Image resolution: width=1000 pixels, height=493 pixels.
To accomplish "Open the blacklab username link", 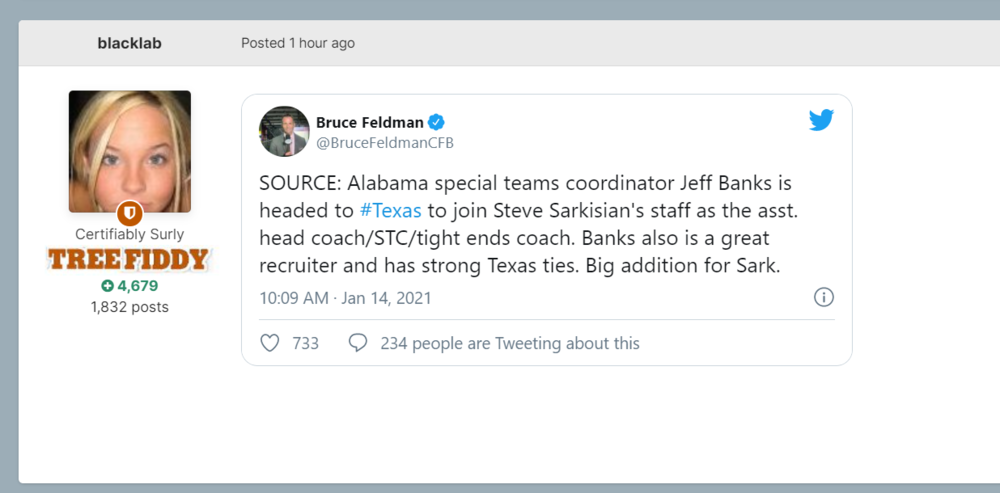I will [130, 43].
